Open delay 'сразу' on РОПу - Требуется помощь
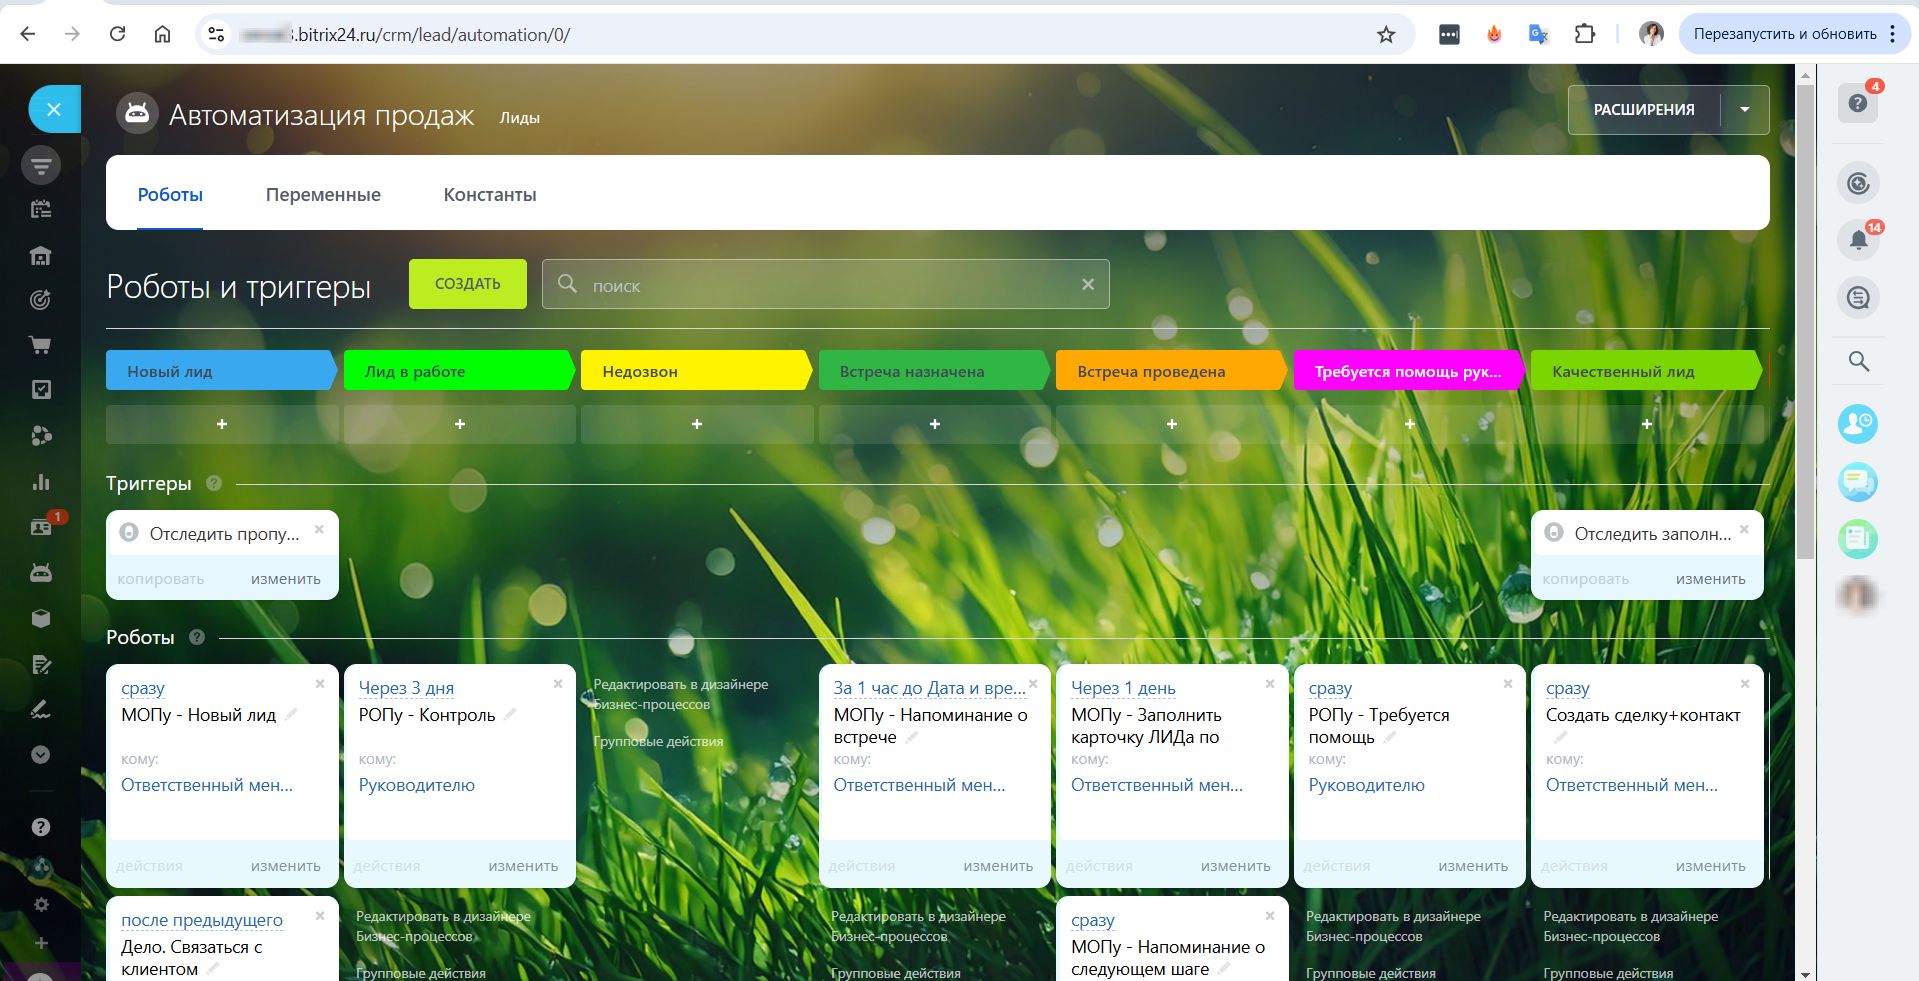The width and height of the screenshot is (1919, 981). coord(1330,688)
